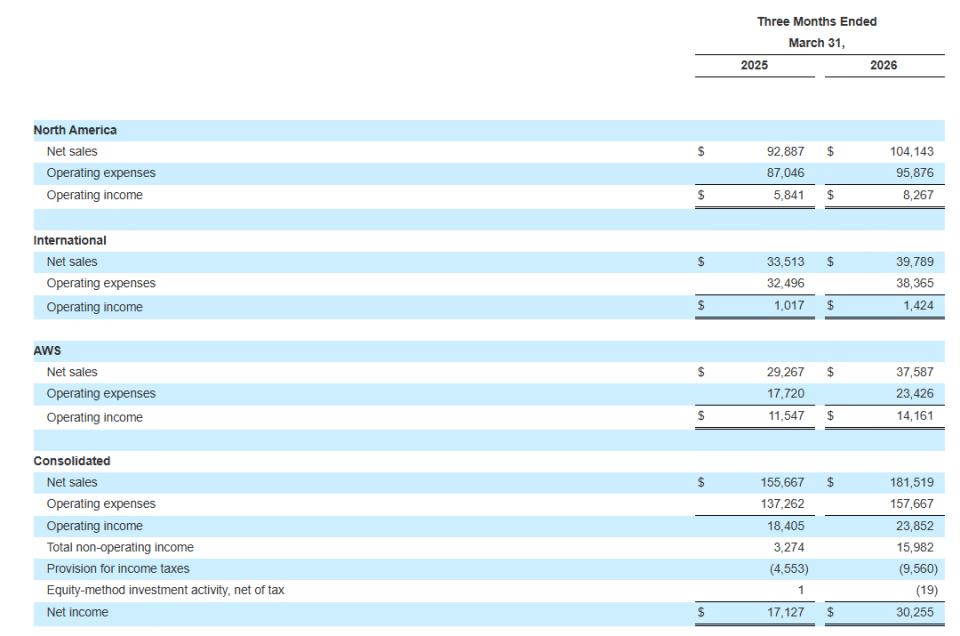This screenshot has width=960, height=636.
Task: Click the International section header
Action: [x=70, y=240]
